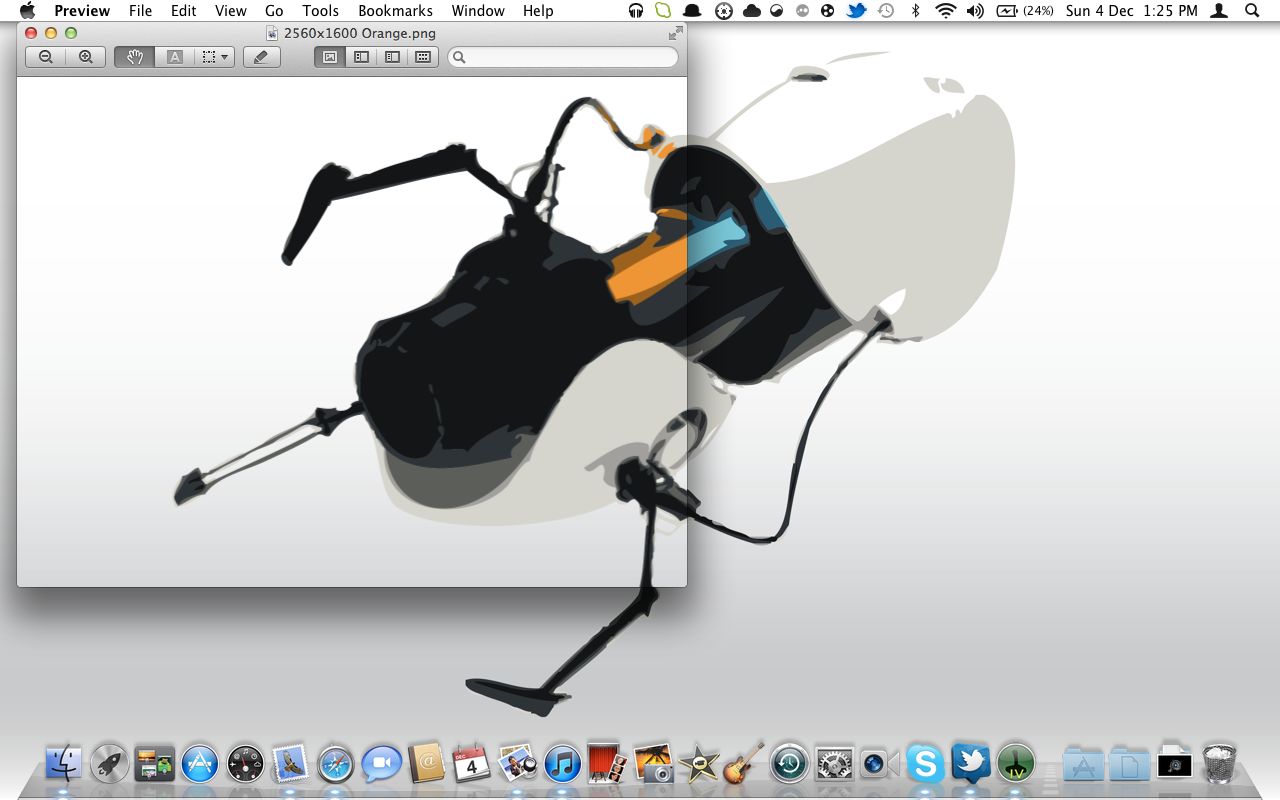This screenshot has width=1280, height=800.
Task: Open Time Machine from the Dock
Action: click(789, 765)
